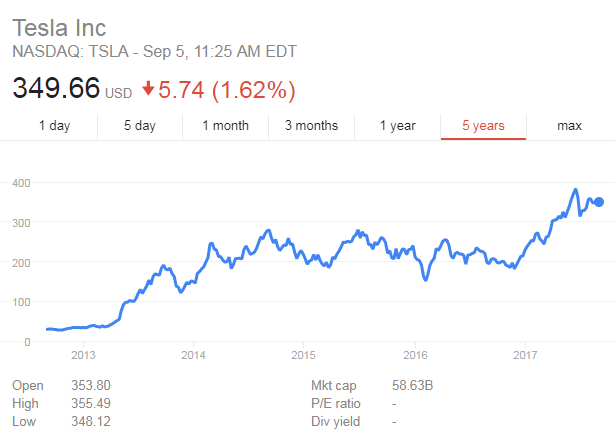The width and height of the screenshot is (615, 439).
Task: Click the NASDAQ: TSLA ticker text
Action: tap(71, 51)
